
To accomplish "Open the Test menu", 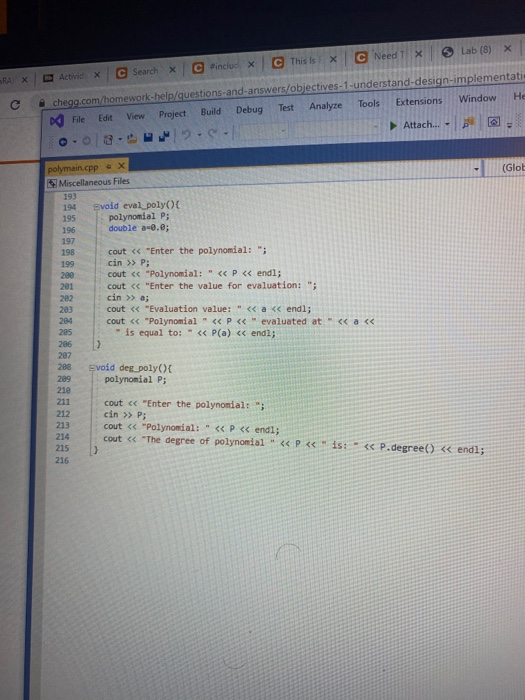I will tap(286, 108).
